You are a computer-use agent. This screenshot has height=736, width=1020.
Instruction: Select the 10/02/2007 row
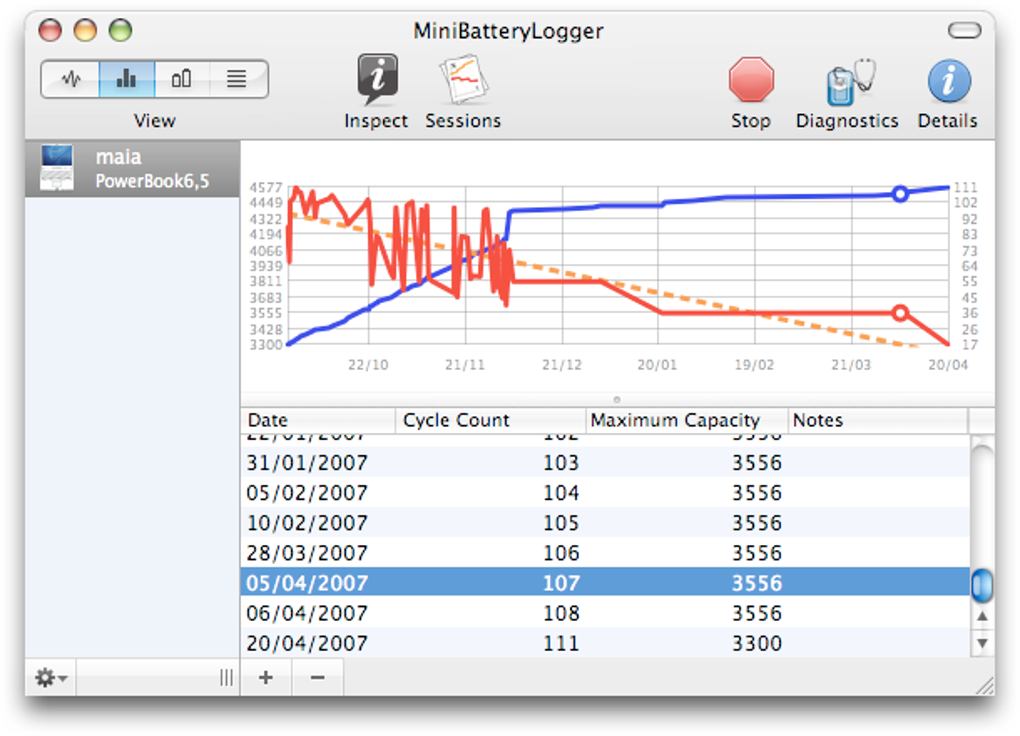606,523
